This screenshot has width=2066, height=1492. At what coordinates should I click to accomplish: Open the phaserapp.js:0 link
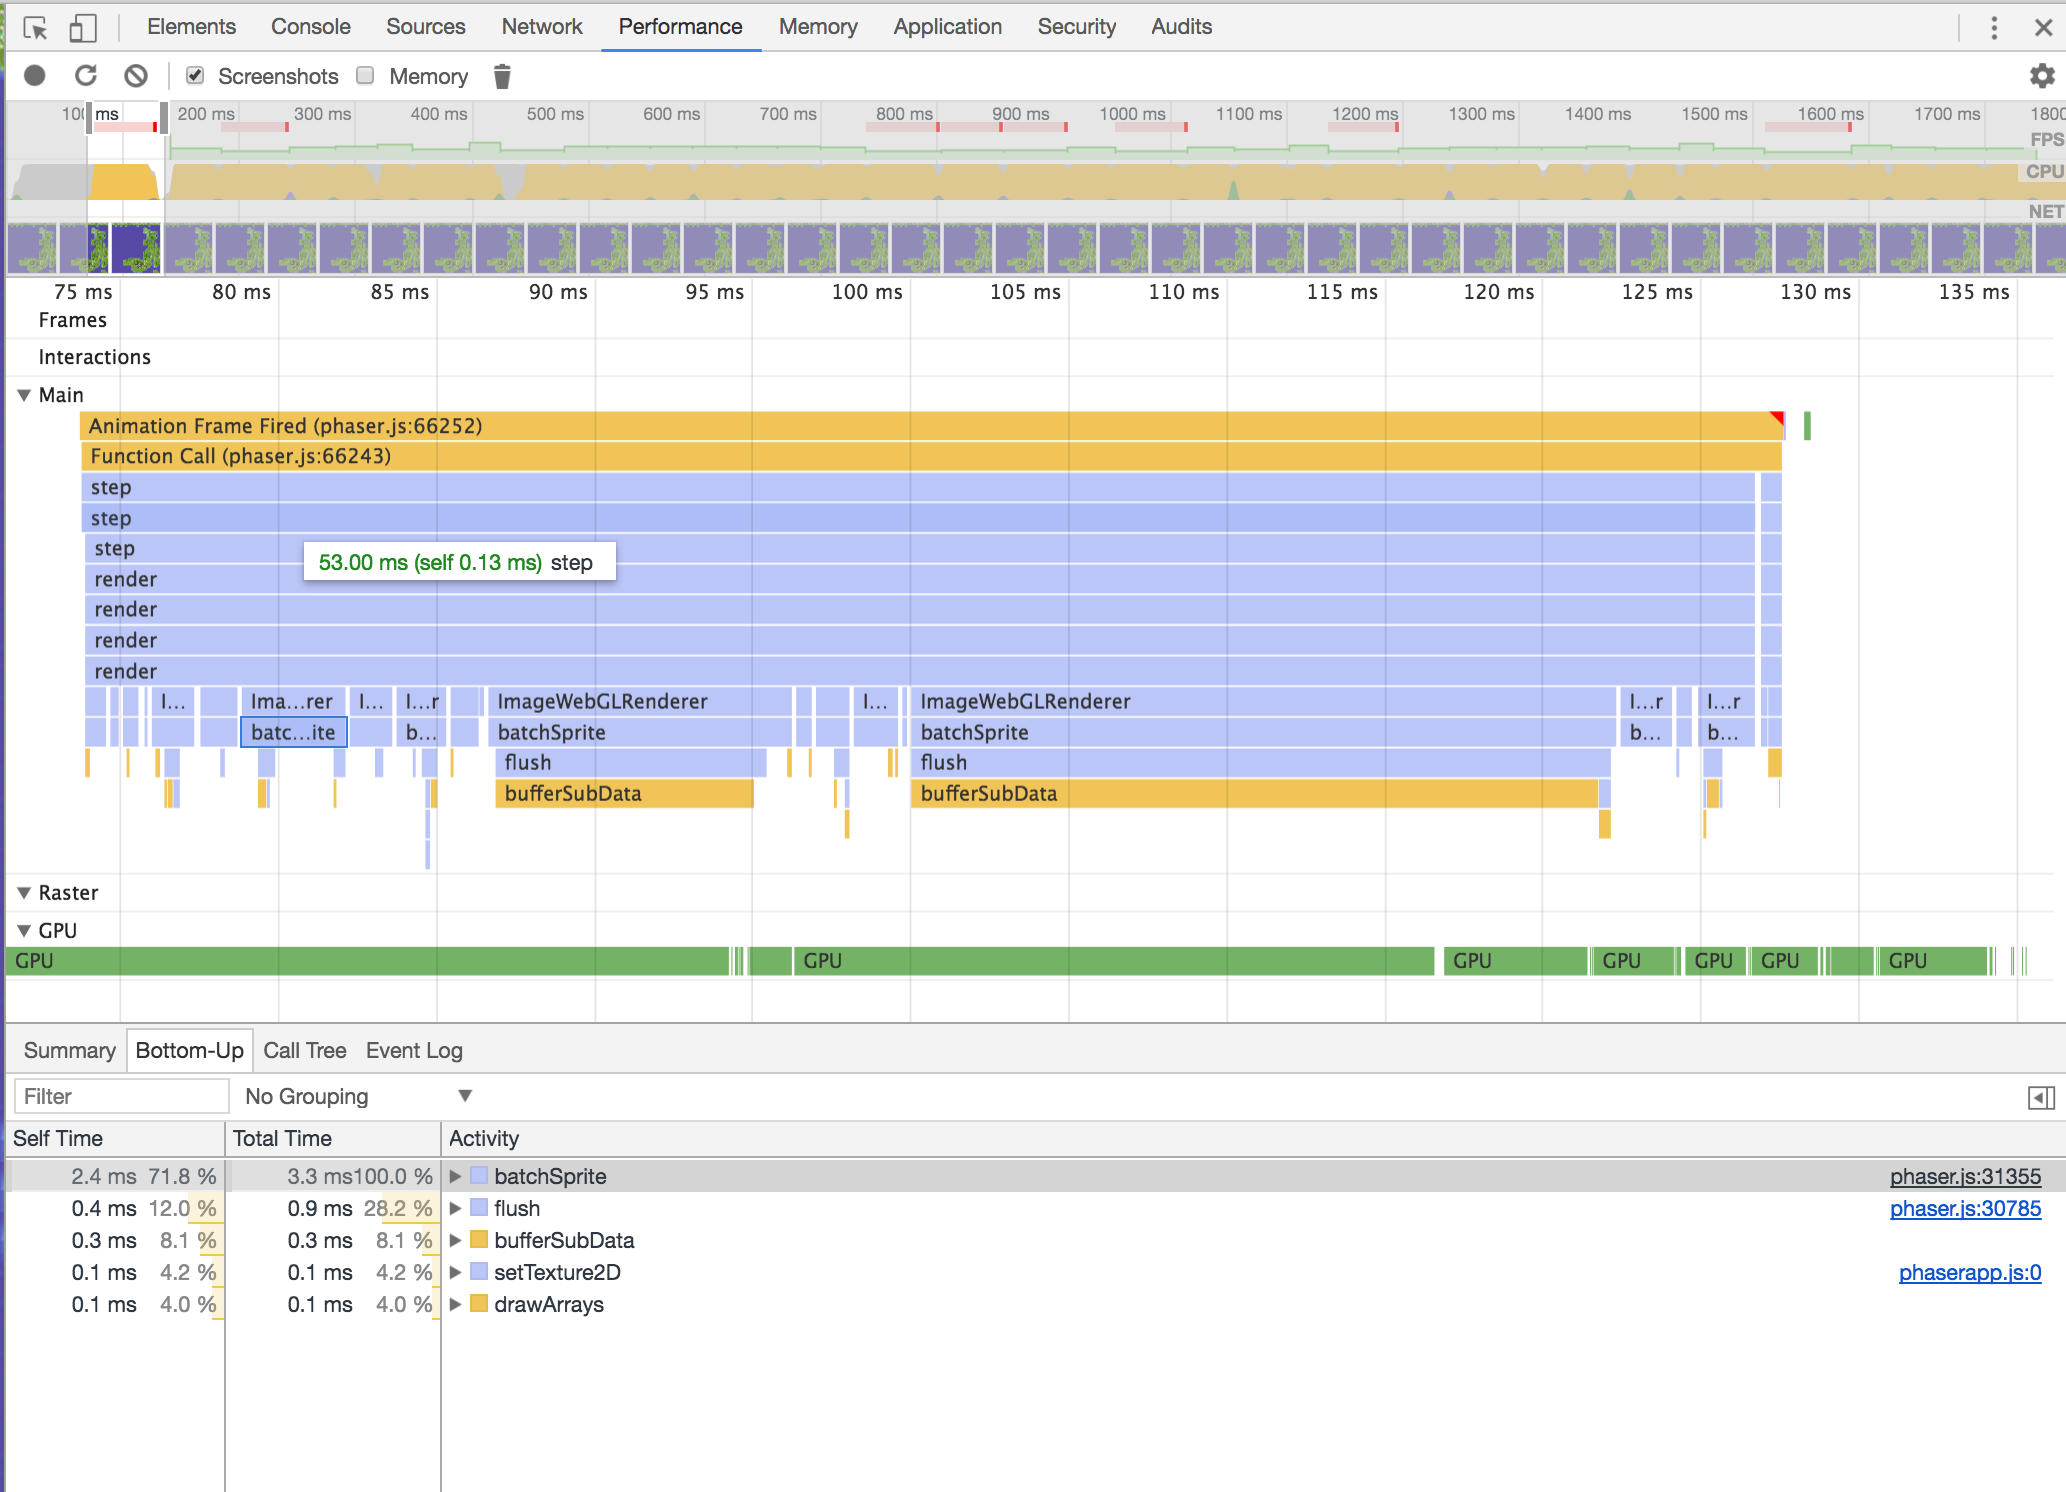pos(1969,1272)
